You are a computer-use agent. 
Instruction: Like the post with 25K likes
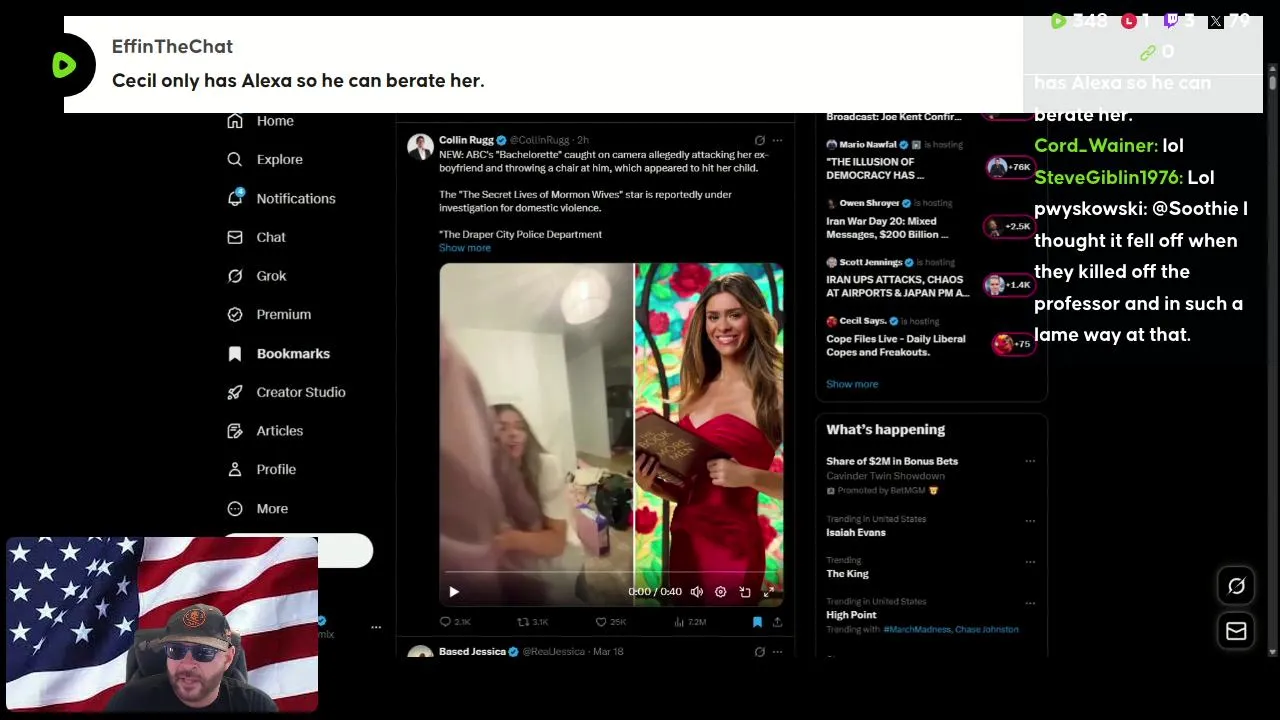611,622
